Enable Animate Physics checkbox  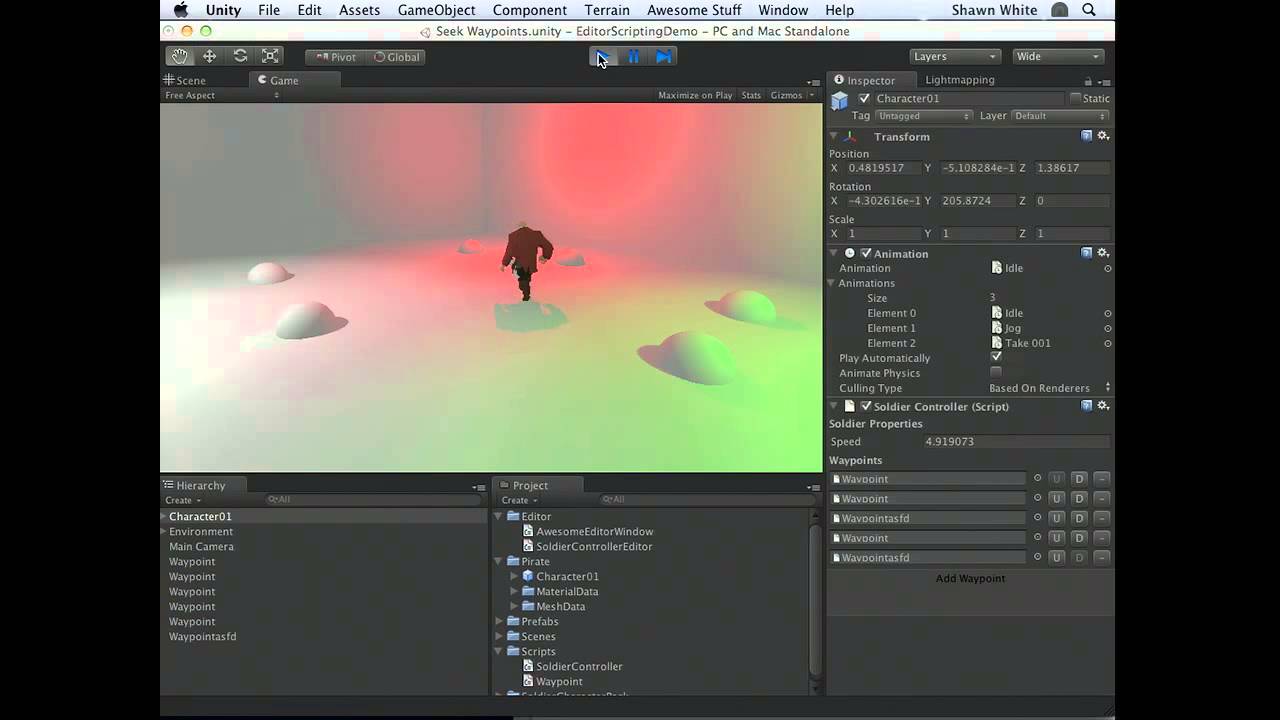point(996,372)
